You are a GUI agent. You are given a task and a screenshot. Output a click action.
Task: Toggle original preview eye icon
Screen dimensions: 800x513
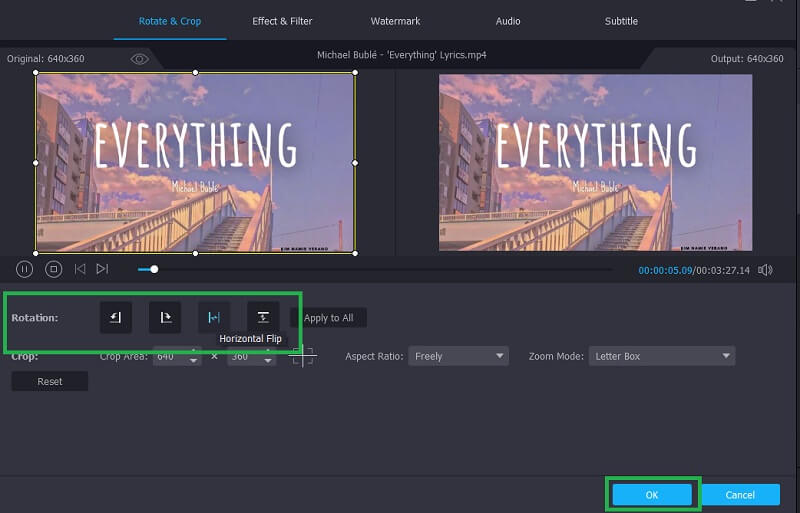point(140,59)
